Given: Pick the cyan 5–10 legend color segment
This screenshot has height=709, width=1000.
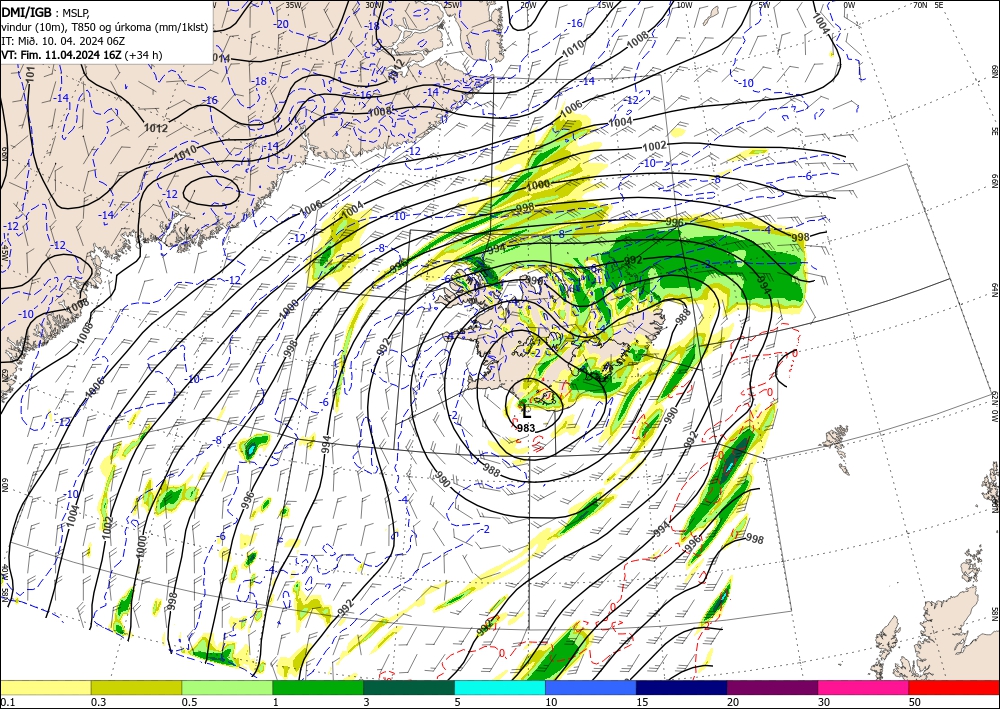Looking at the screenshot, I should tap(500, 687).
